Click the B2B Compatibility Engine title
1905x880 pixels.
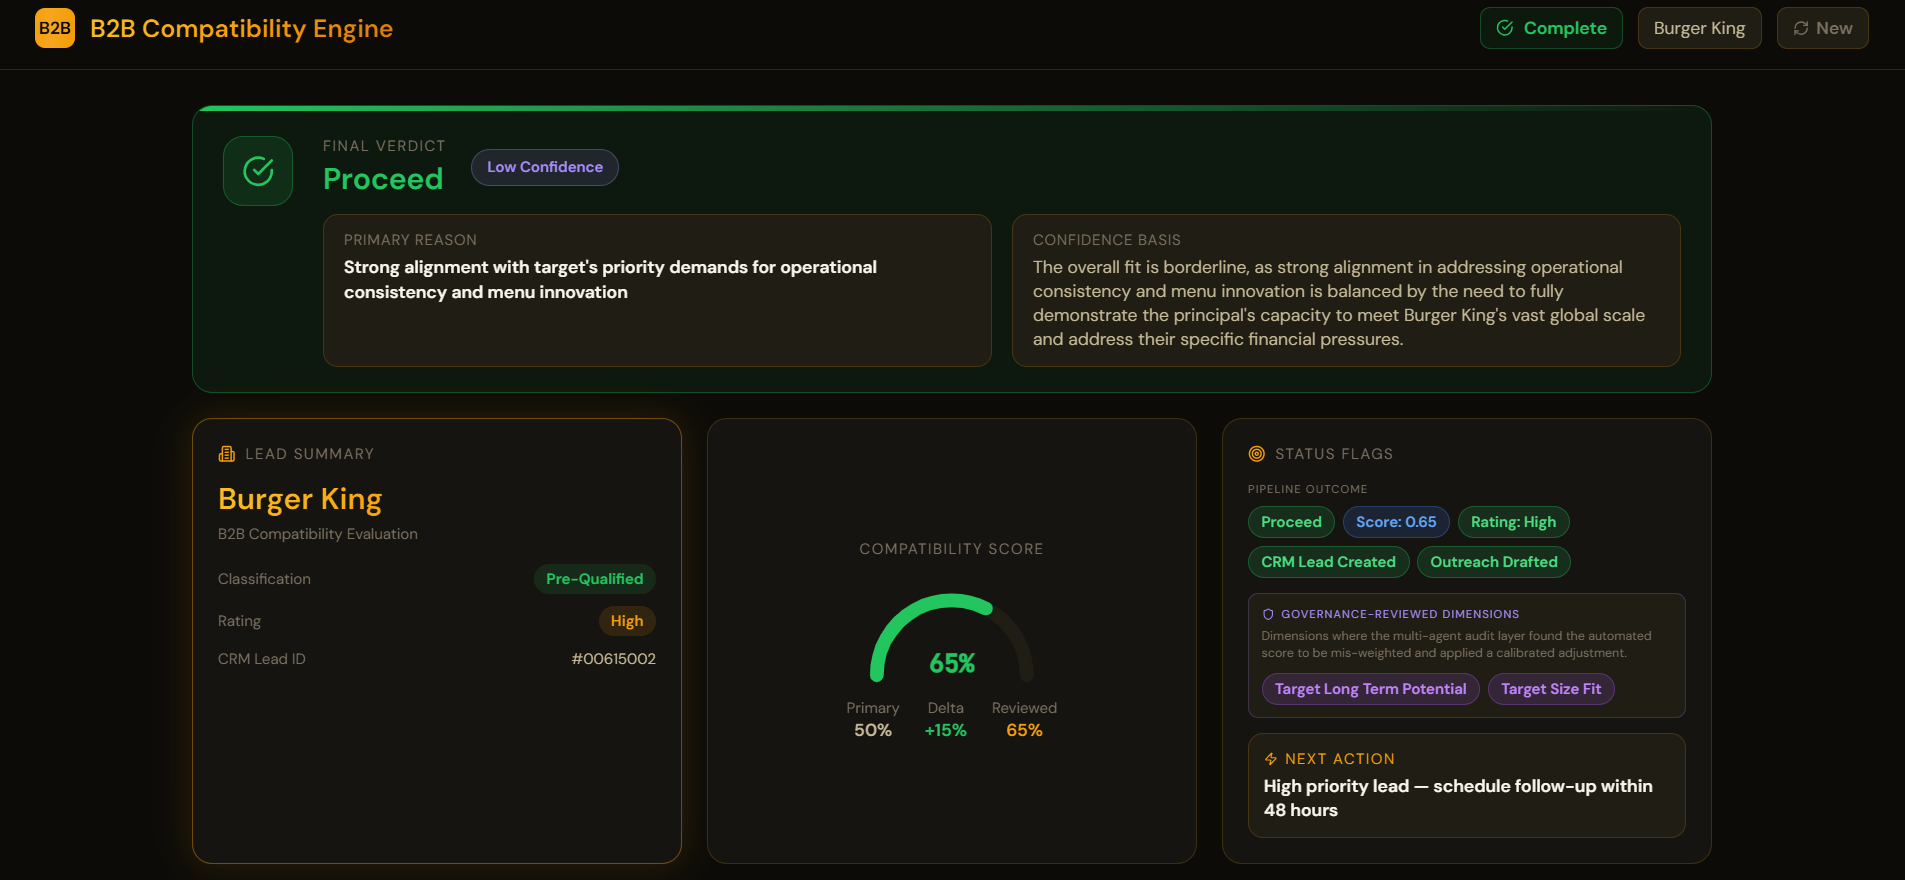coord(241,28)
